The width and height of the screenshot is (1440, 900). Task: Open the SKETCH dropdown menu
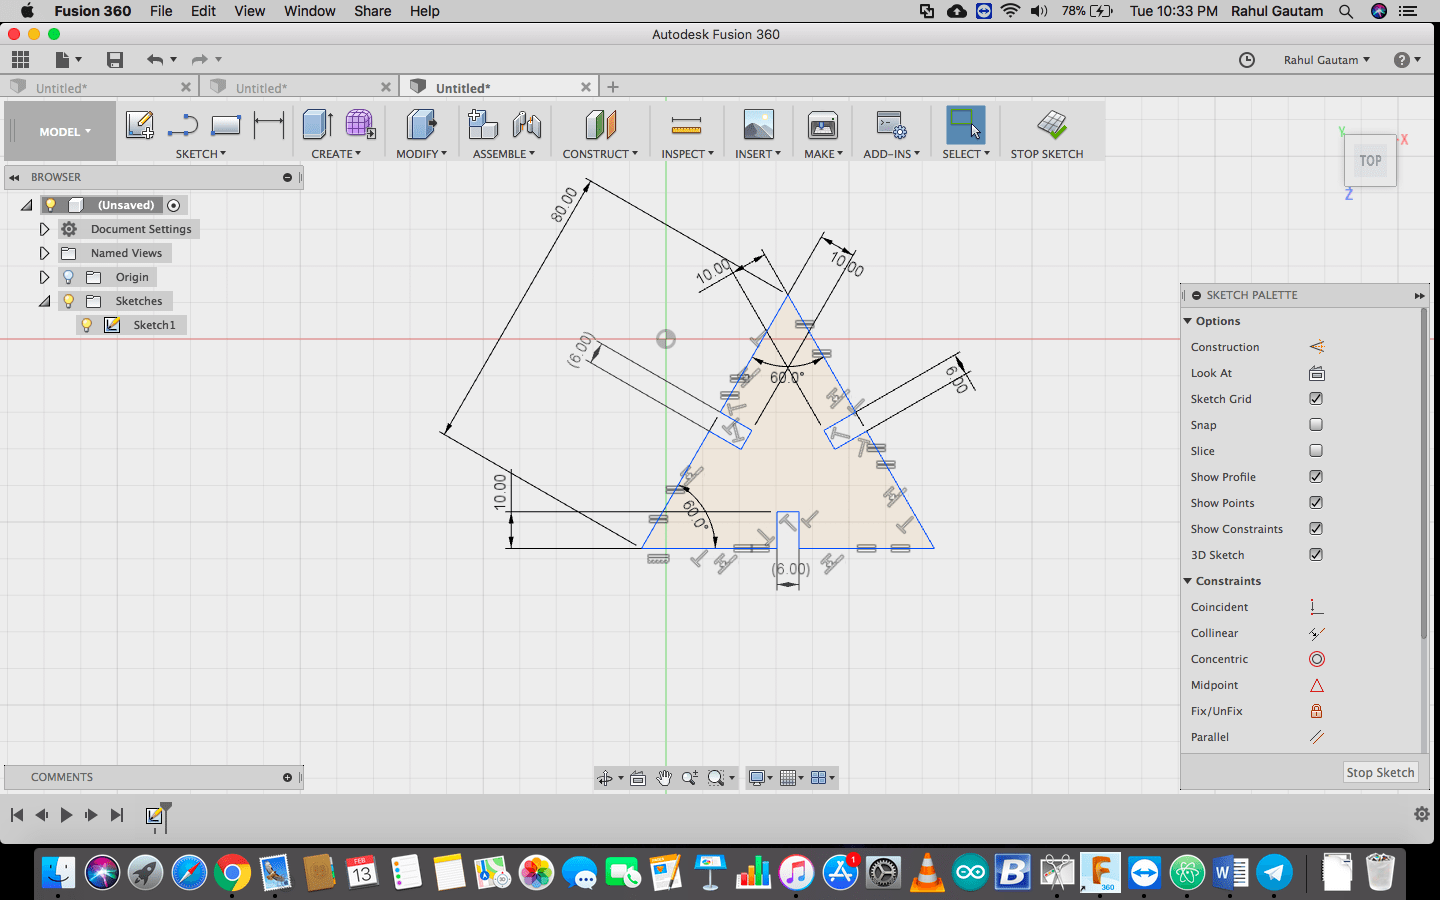pyautogui.click(x=201, y=154)
